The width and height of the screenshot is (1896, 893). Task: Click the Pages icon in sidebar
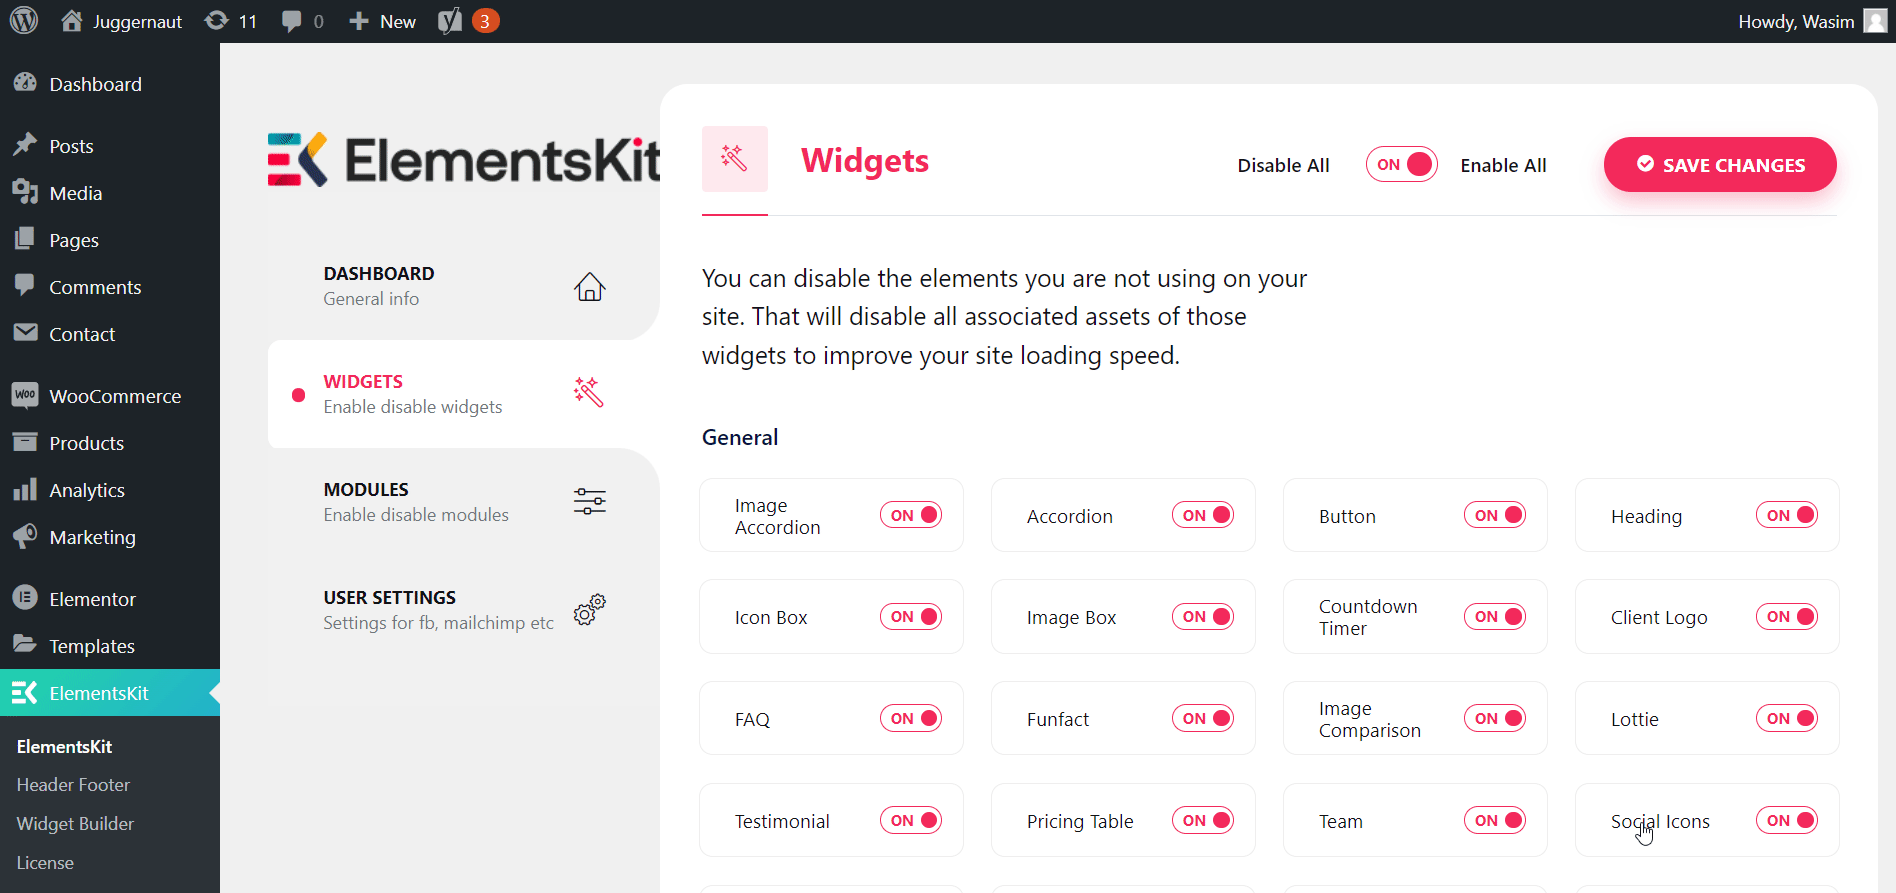click(x=25, y=239)
